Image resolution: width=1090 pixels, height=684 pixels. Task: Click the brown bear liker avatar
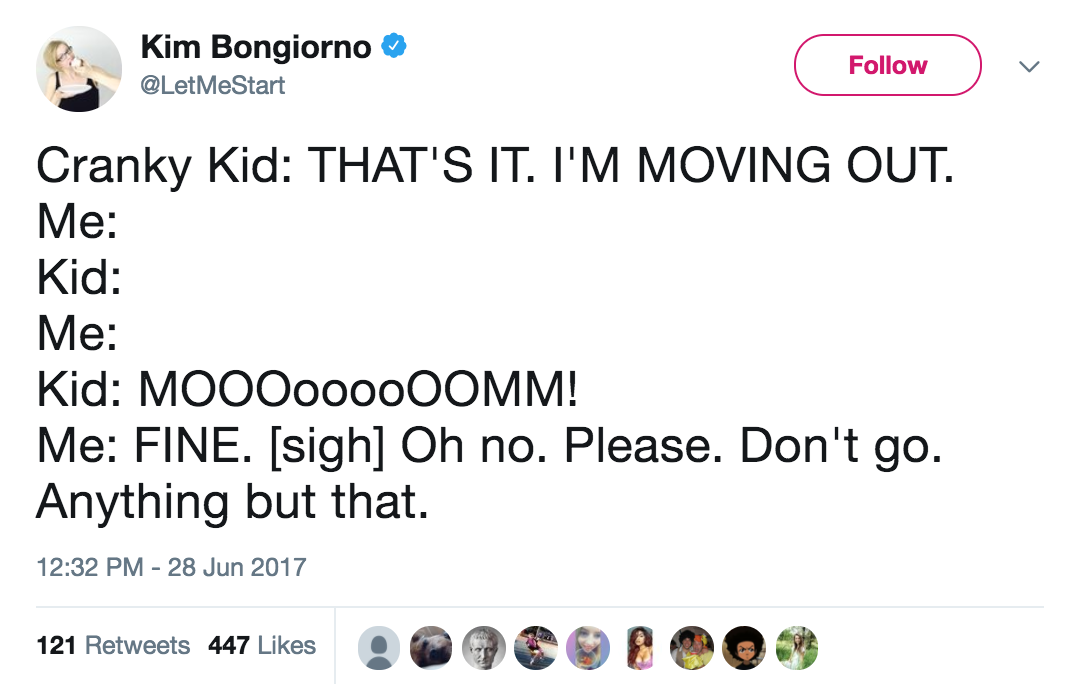point(431,647)
